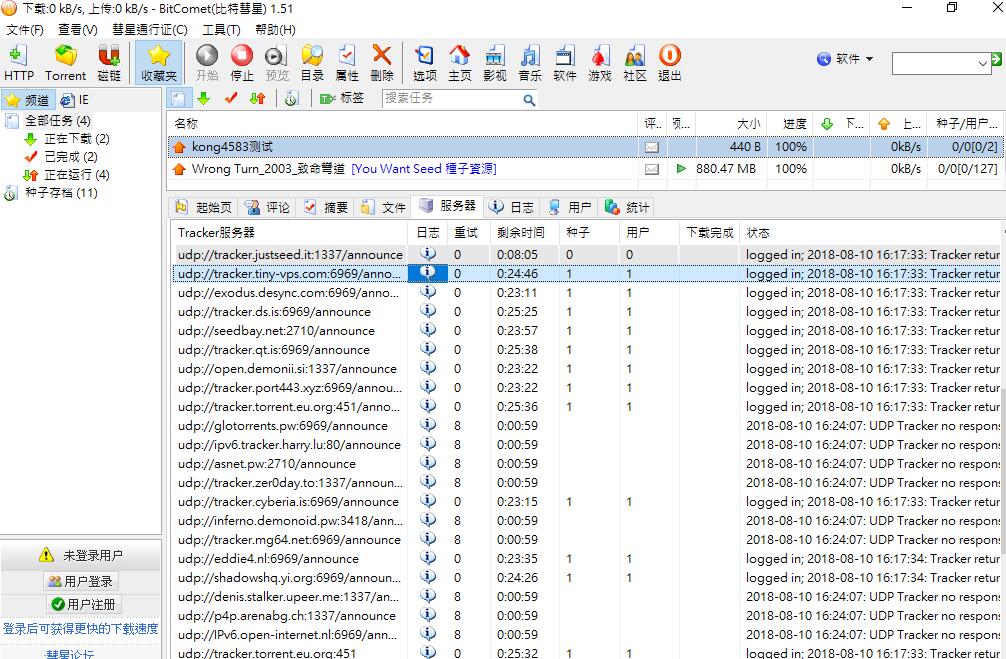The width and height of the screenshot is (1006, 659).
Task: Select 种子存档 (11) tree item
Action: tap(61, 193)
